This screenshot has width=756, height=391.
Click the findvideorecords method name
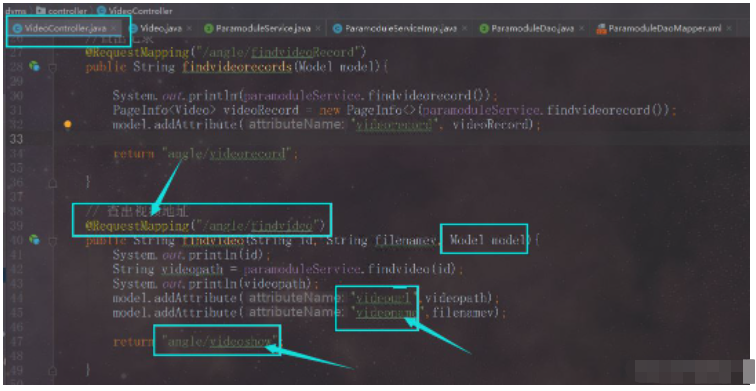[237, 67]
